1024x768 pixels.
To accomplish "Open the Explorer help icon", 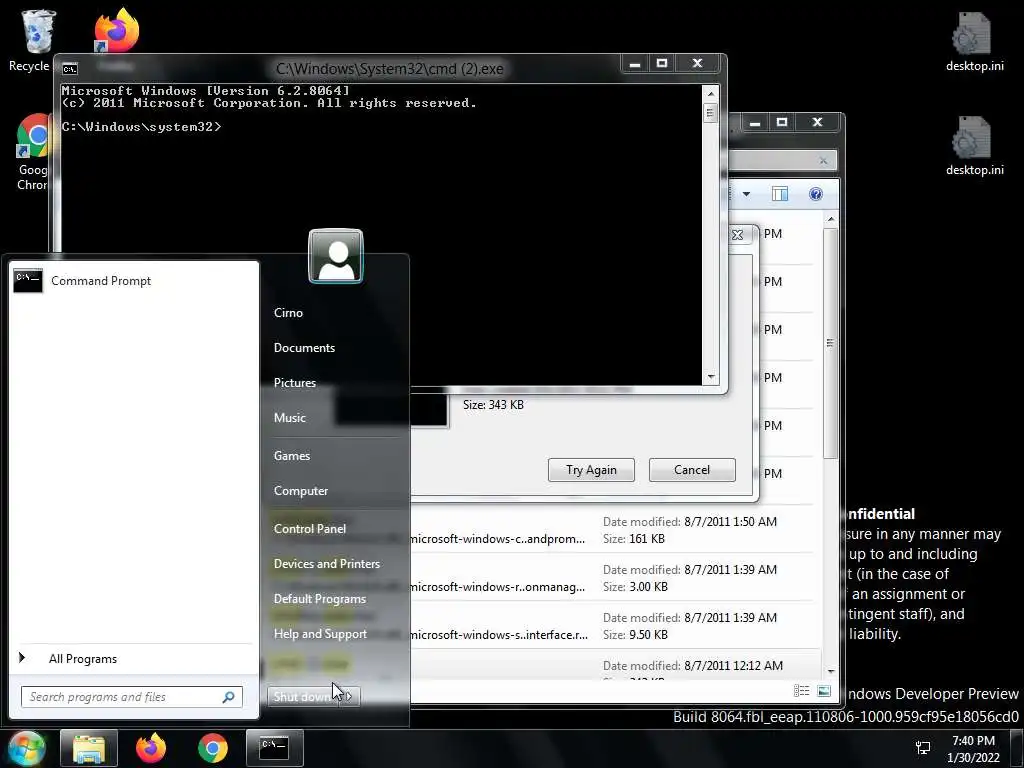I will [816, 194].
